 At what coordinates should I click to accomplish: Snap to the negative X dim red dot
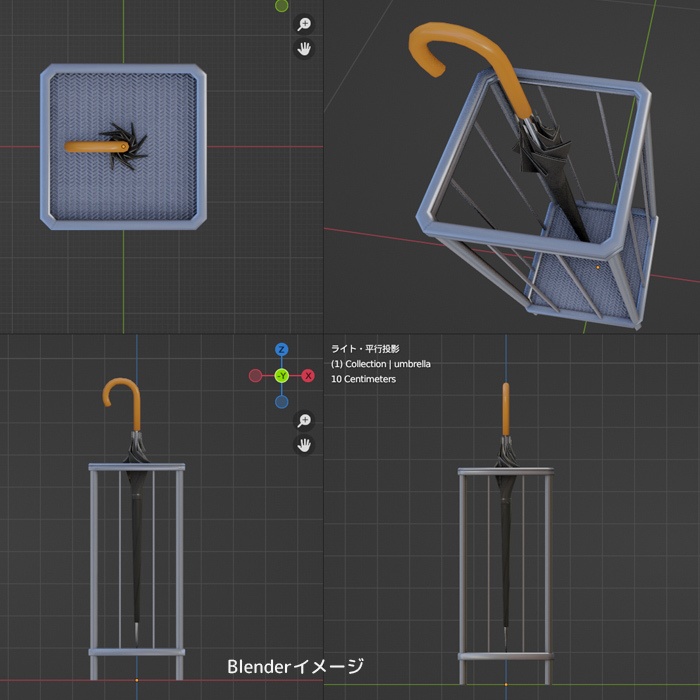(255, 376)
